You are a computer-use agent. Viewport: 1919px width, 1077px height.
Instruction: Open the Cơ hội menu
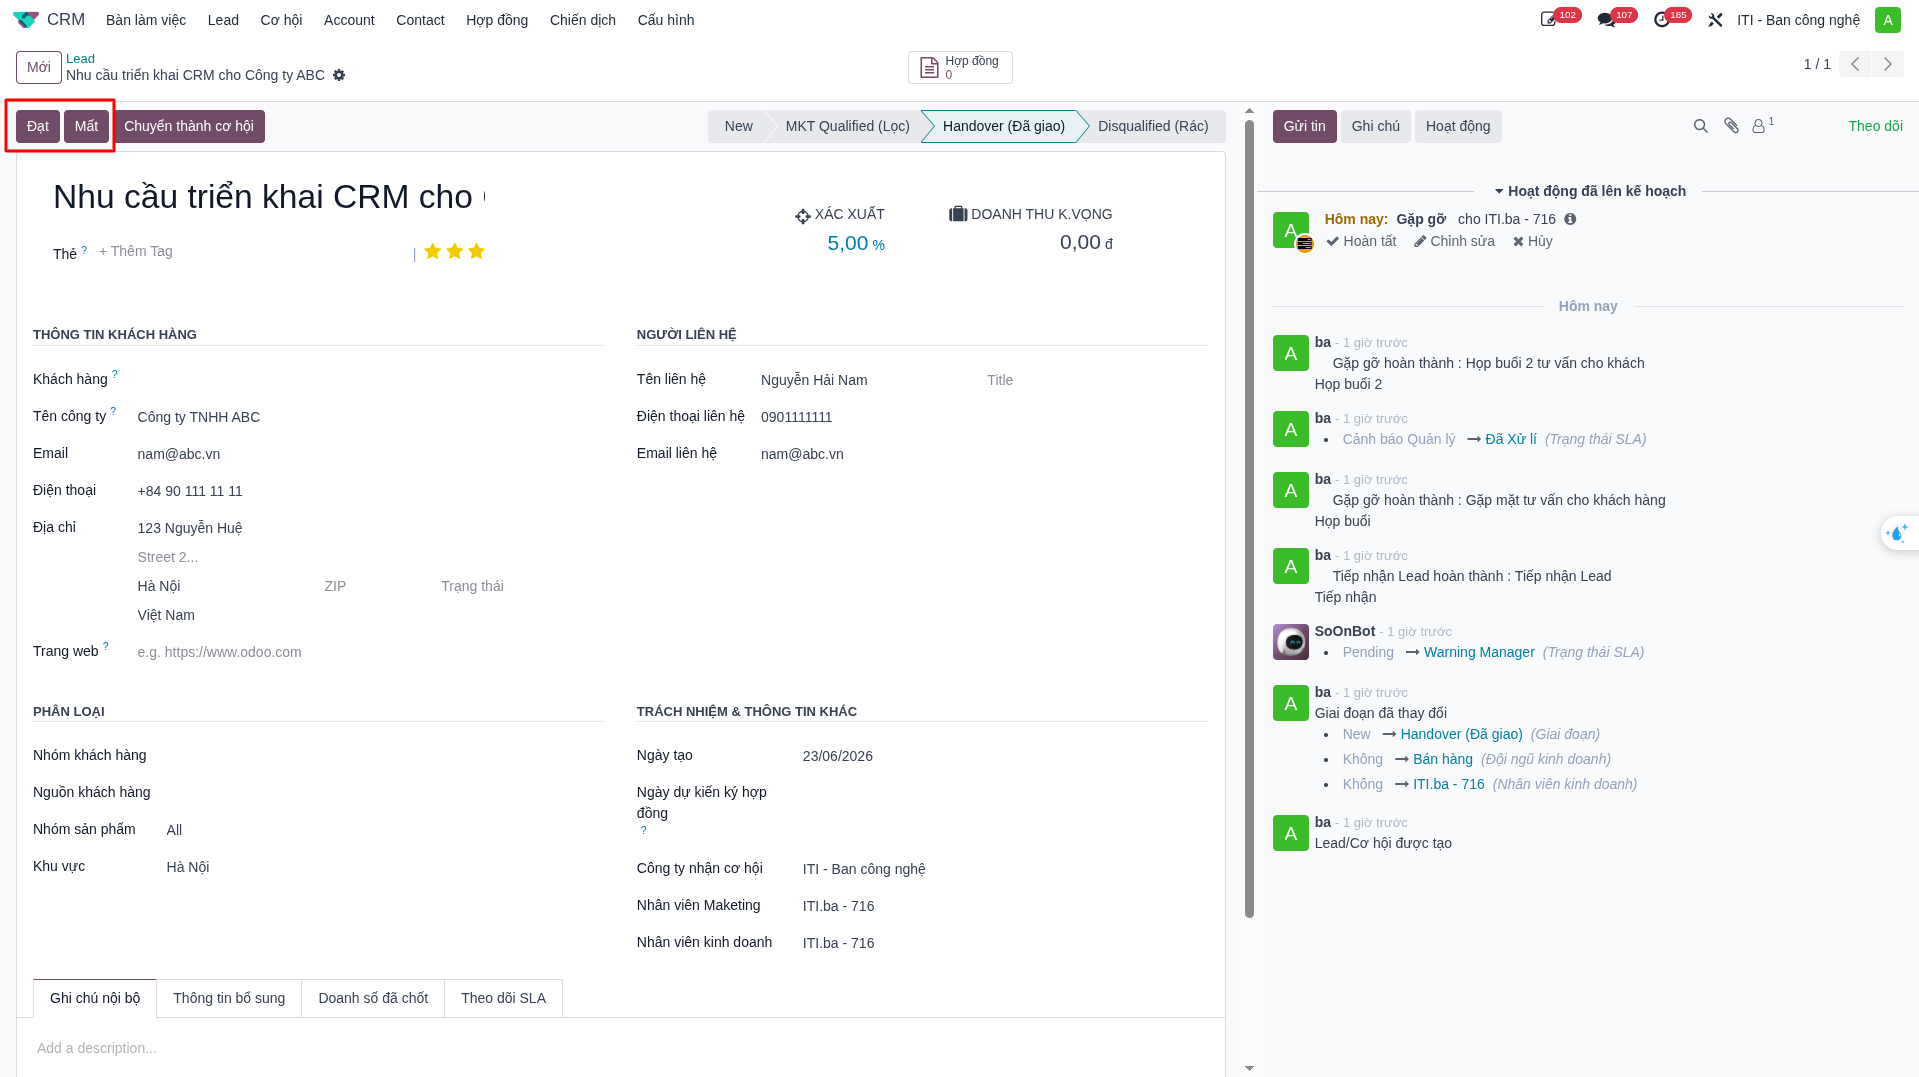[x=281, y=20]
